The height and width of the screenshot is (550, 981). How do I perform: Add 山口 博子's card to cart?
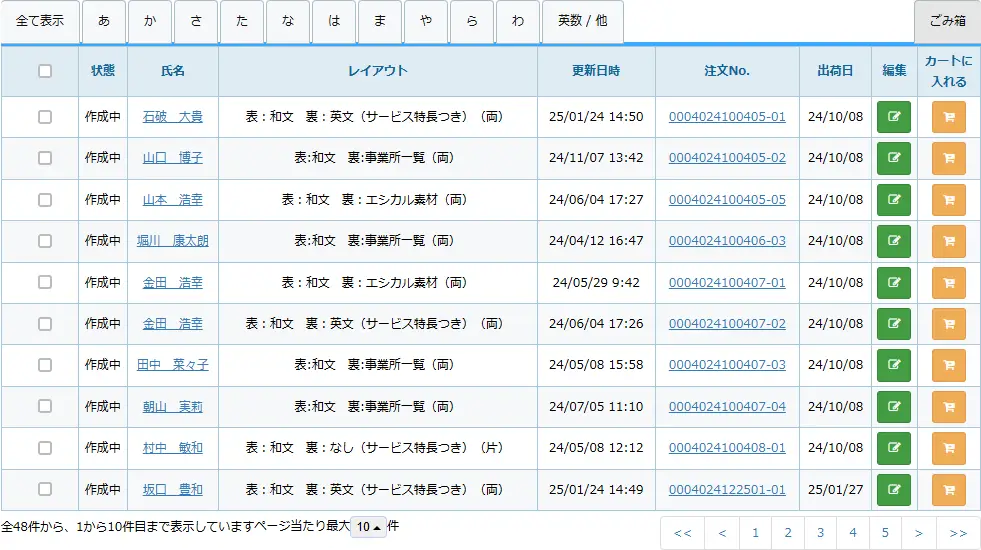point(948,158)
